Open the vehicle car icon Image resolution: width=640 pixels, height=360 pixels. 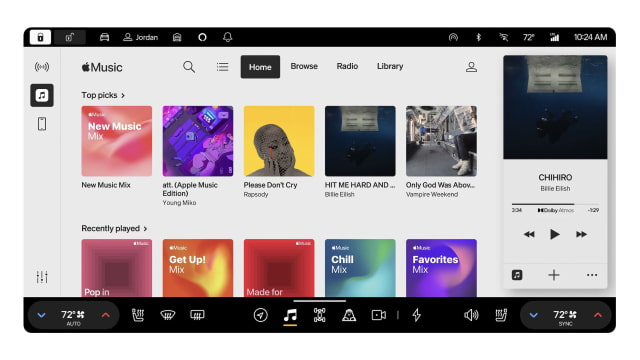tap(104, 37)
